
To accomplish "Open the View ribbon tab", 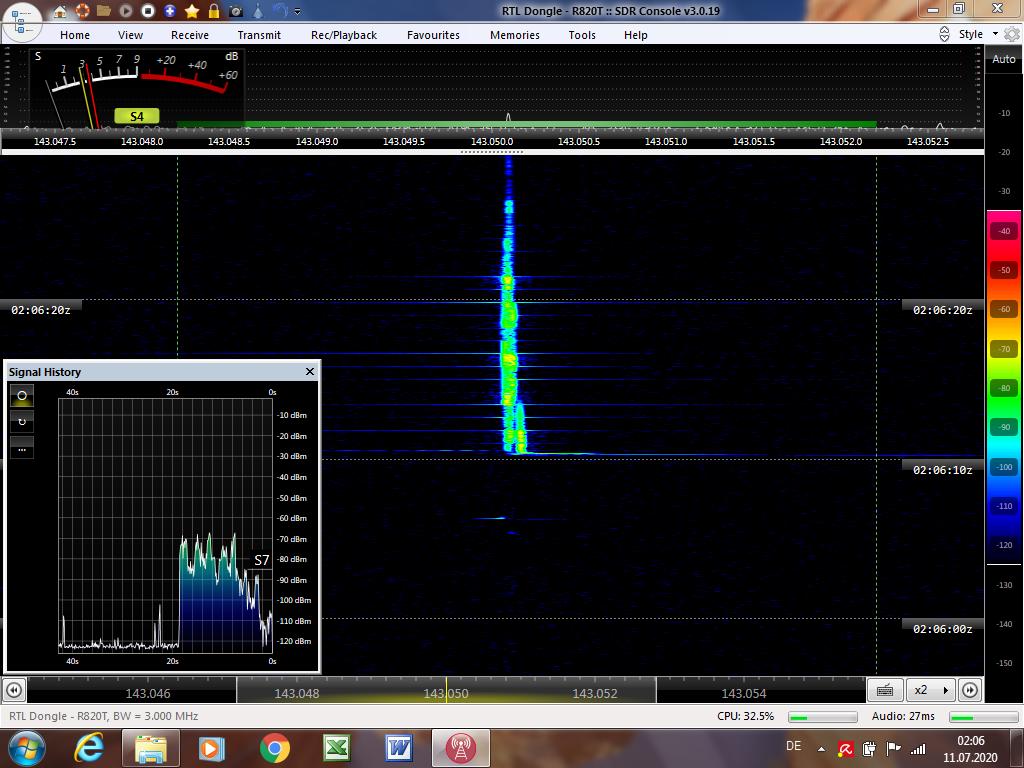I will 131,35.
